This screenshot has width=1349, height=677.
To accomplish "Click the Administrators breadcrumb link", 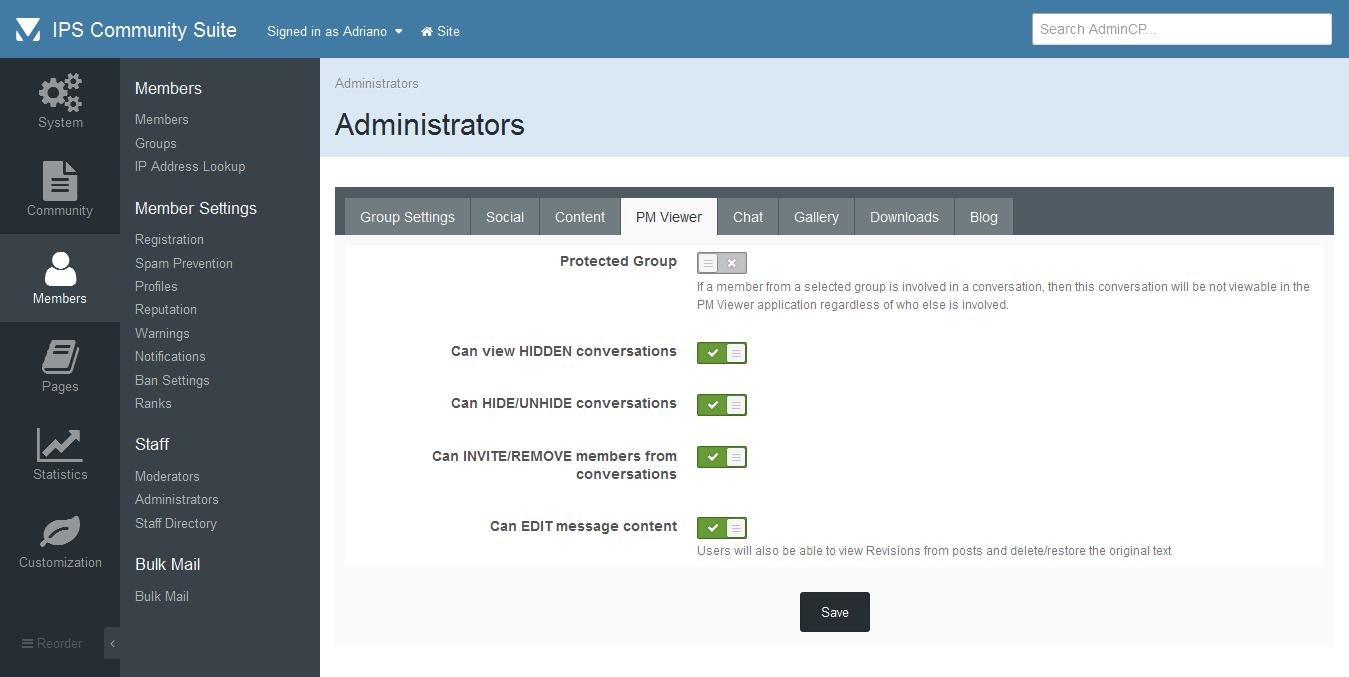I will tap(377, 83).
